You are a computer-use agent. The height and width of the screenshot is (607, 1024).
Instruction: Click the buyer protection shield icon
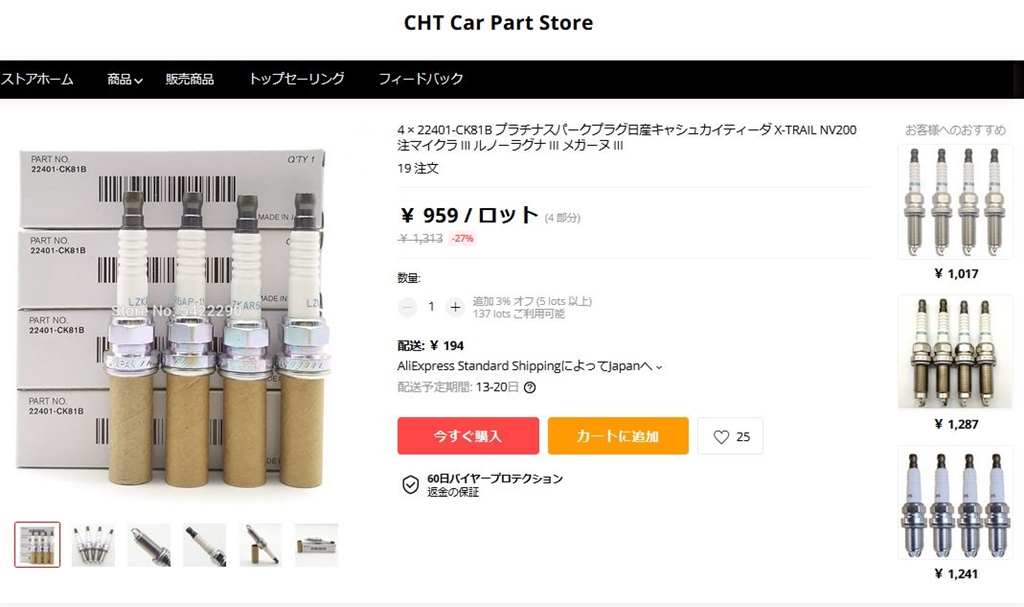pos(410,485)
